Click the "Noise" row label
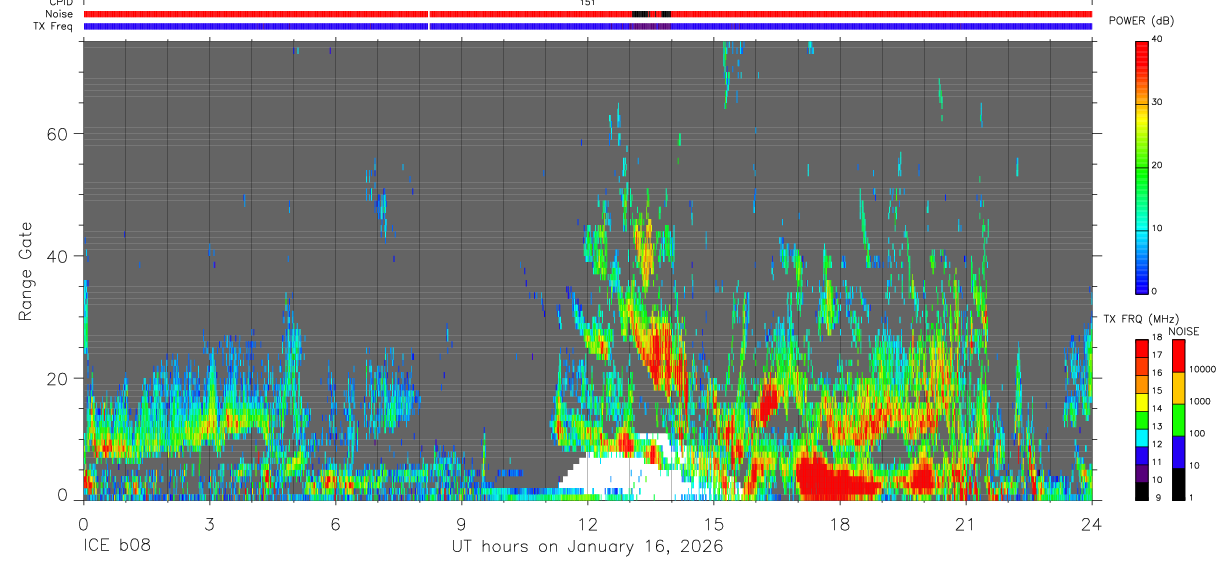The height and width of the screenshot is (567, 1228). (60, 14)
